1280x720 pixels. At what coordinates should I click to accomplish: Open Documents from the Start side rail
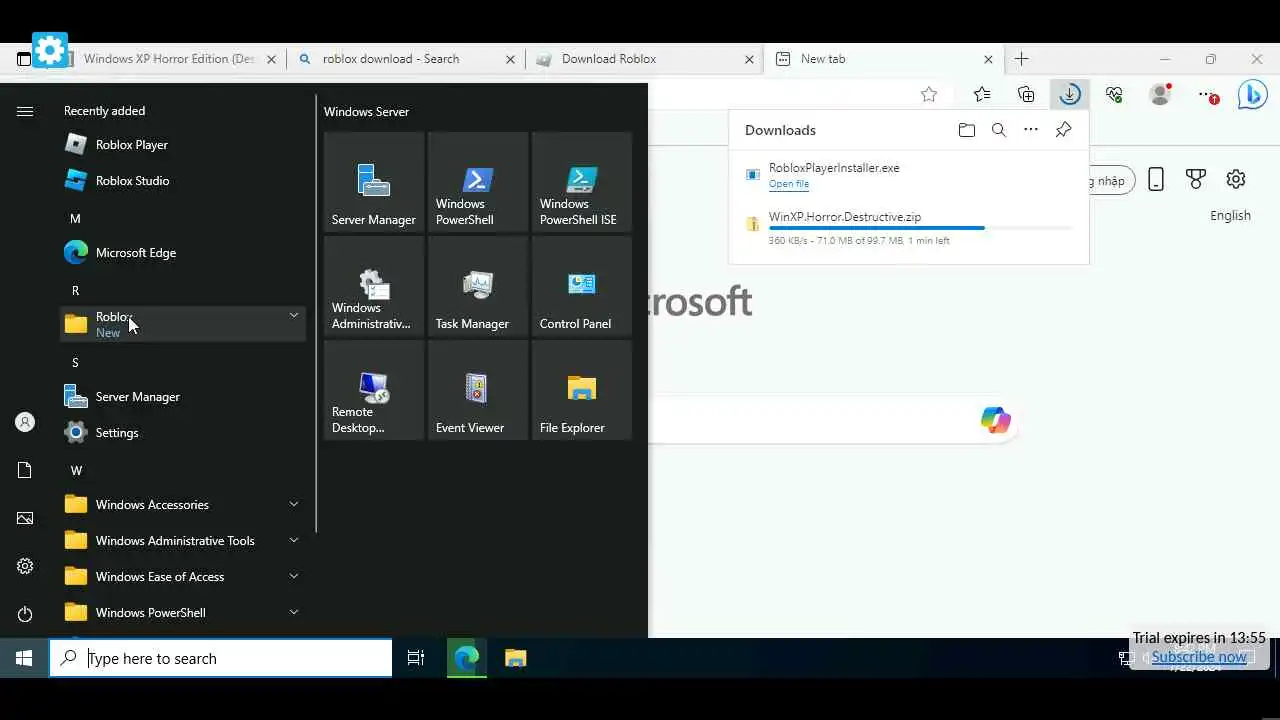pyautogui.click(x=25, y=470)
